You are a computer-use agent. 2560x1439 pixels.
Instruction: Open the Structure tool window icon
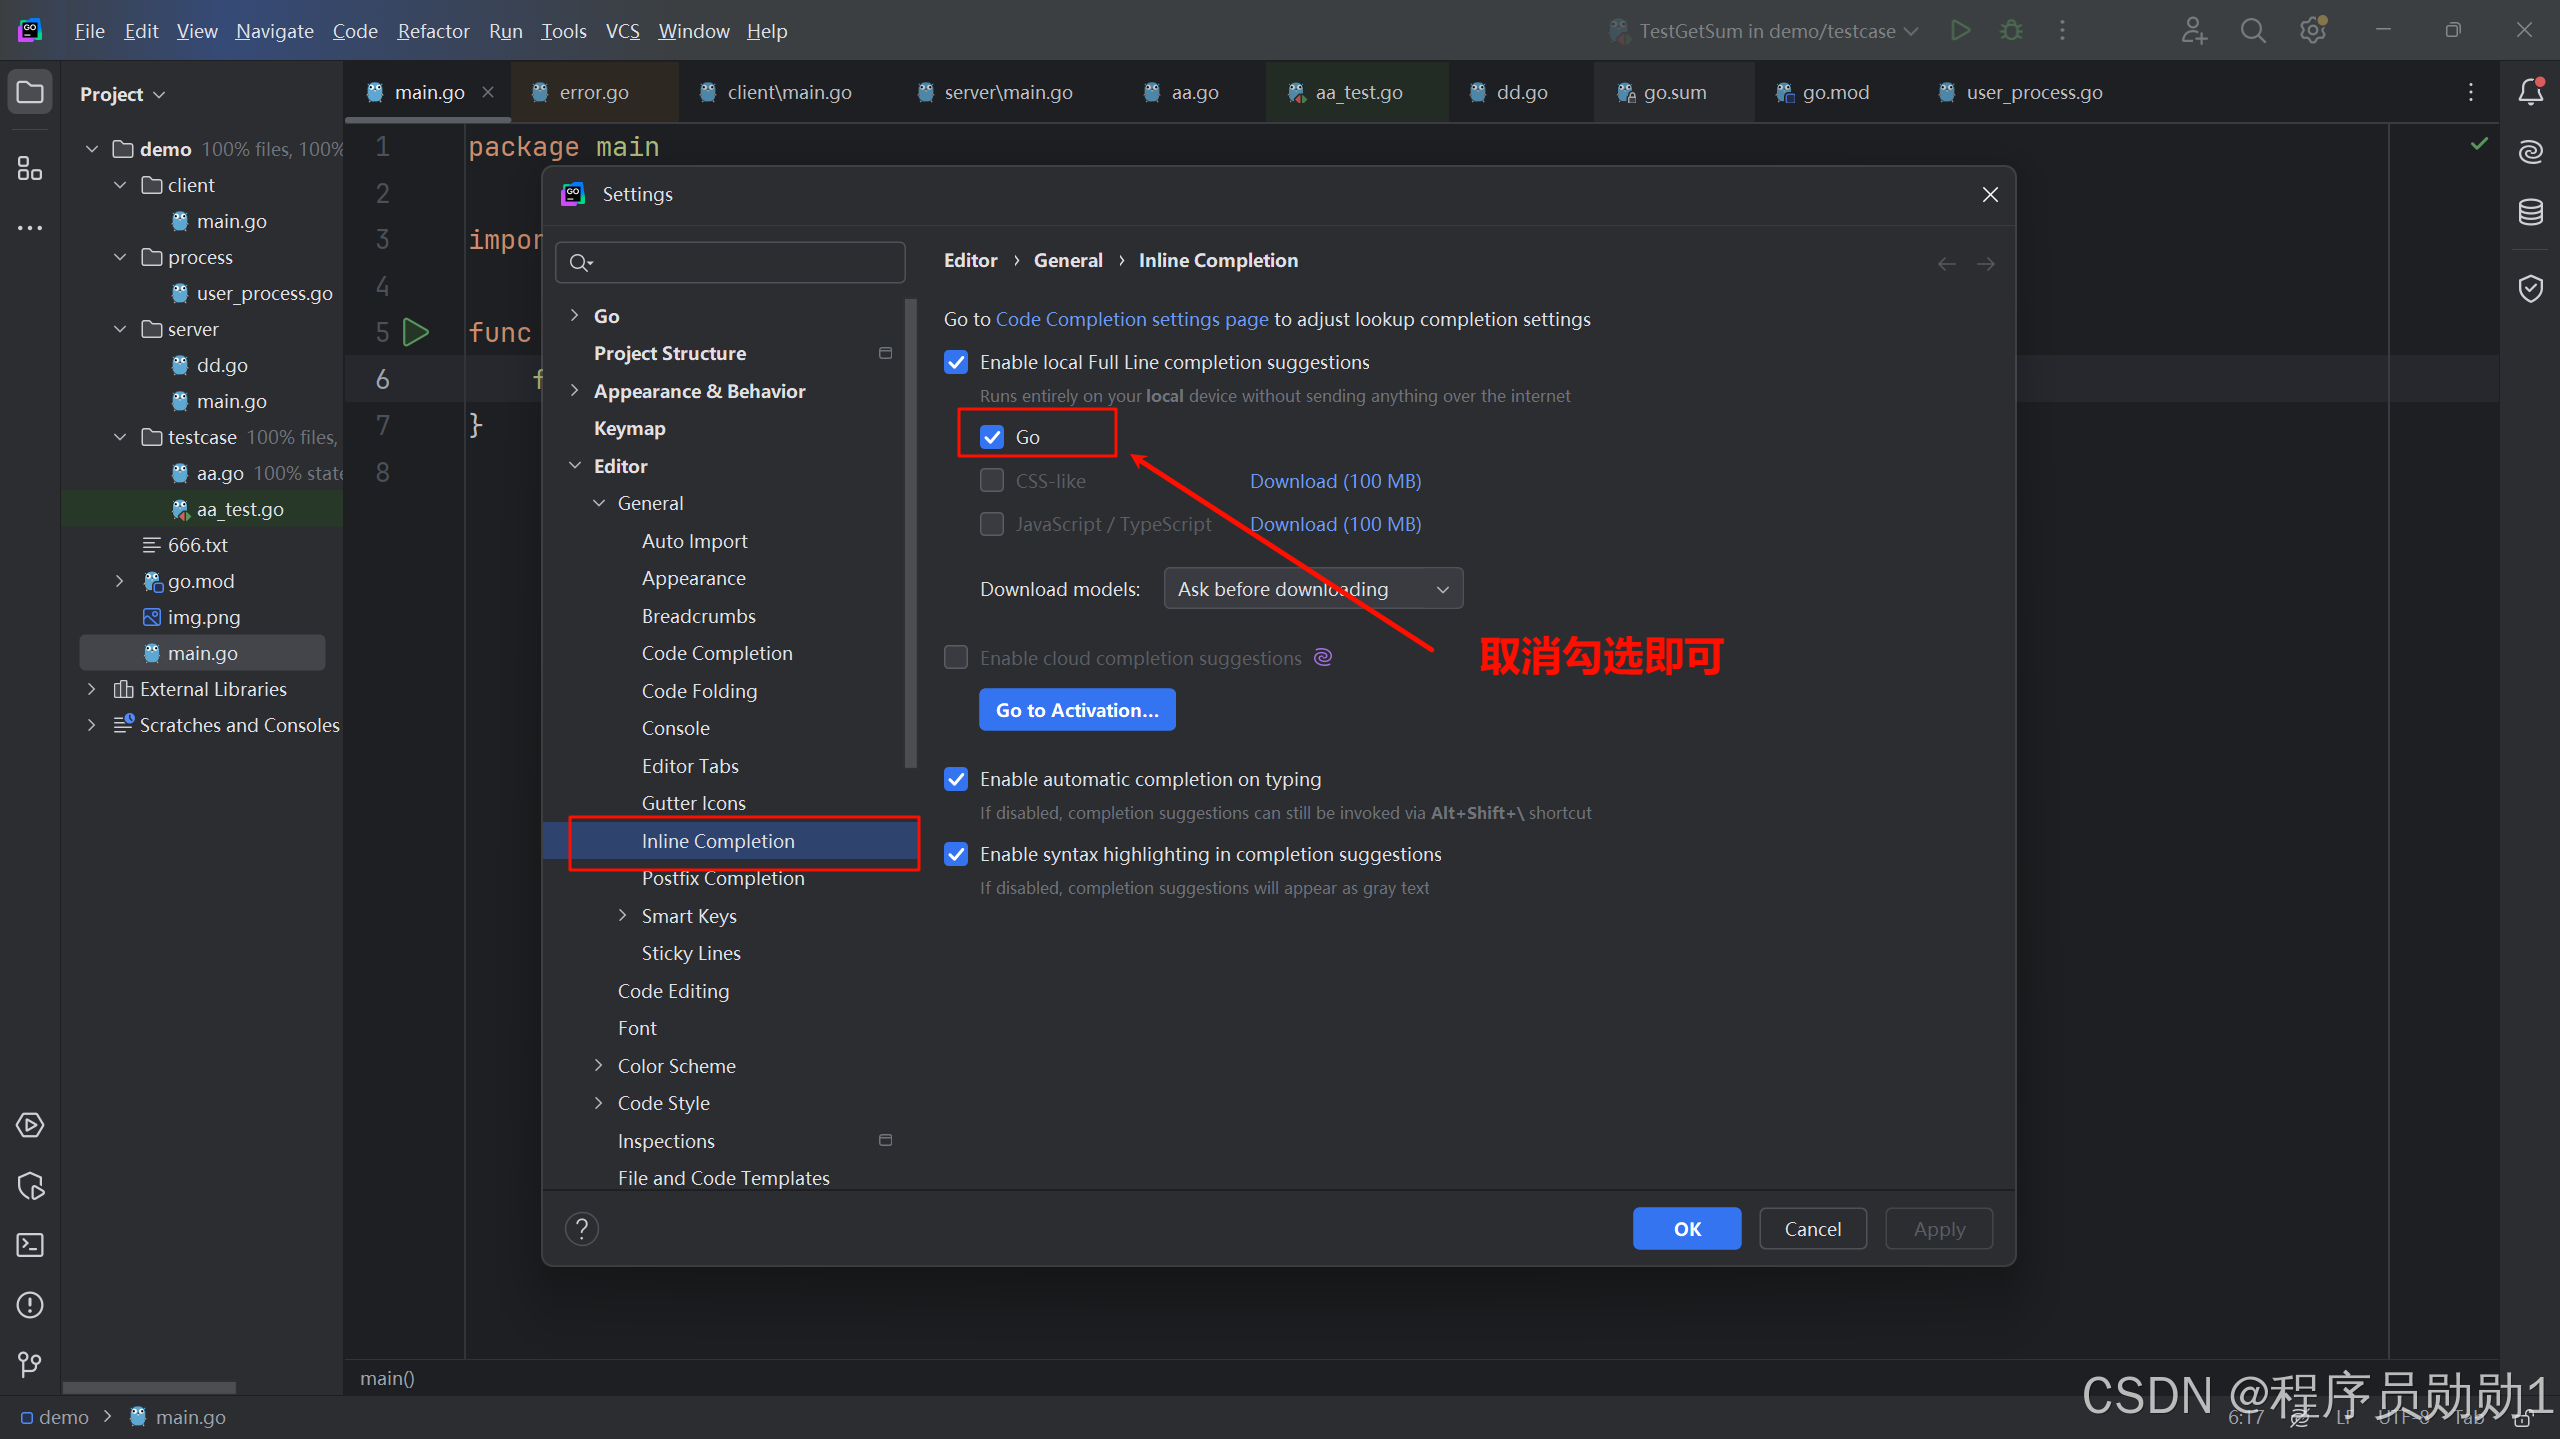tap(30, 169)
